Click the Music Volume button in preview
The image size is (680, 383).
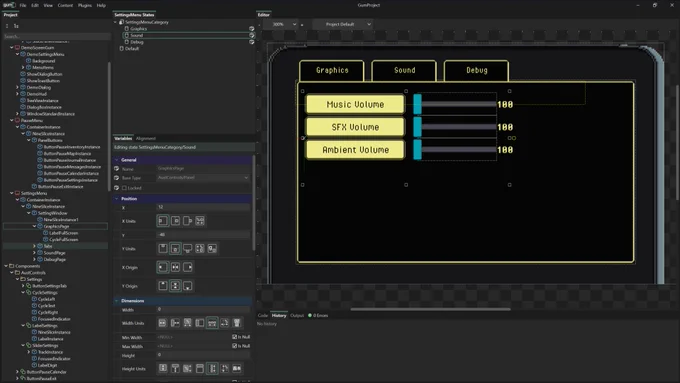(x=355, y=104)
